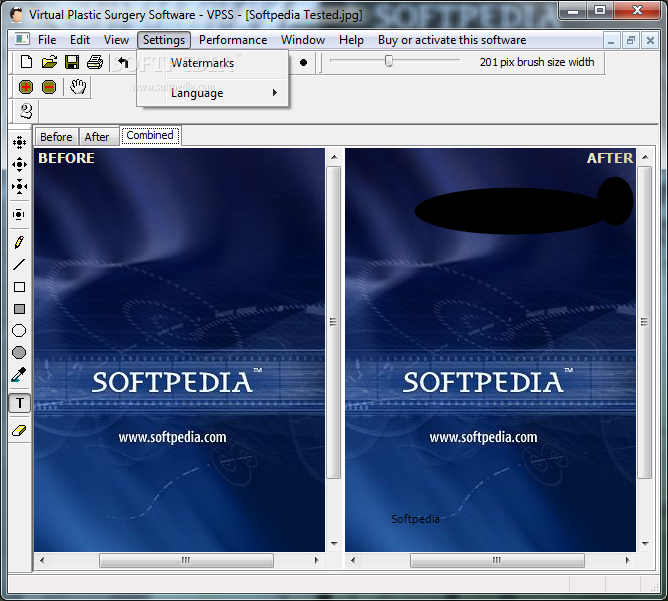Select the Line tool
The width and height of the screenshot is (668, 601).
[19, 265]
